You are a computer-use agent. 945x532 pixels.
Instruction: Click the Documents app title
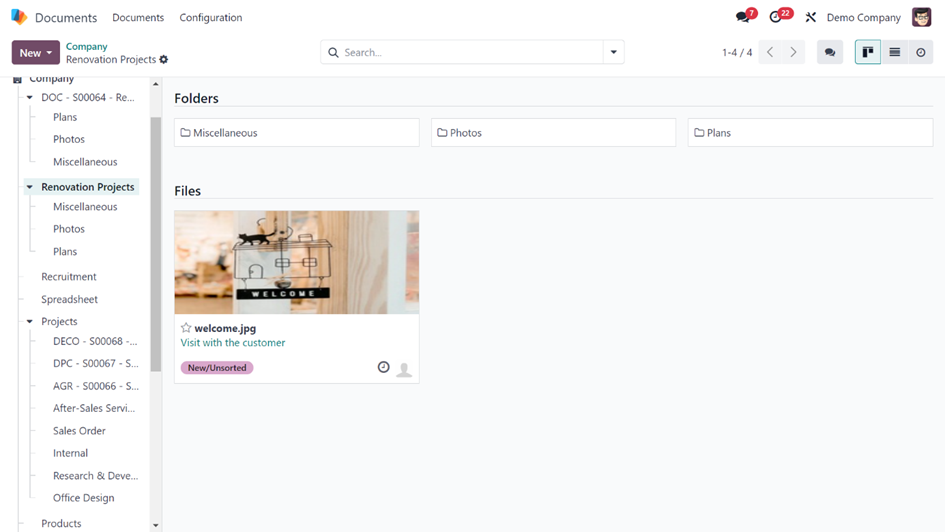pyautogui.click(x=66, y=17)
